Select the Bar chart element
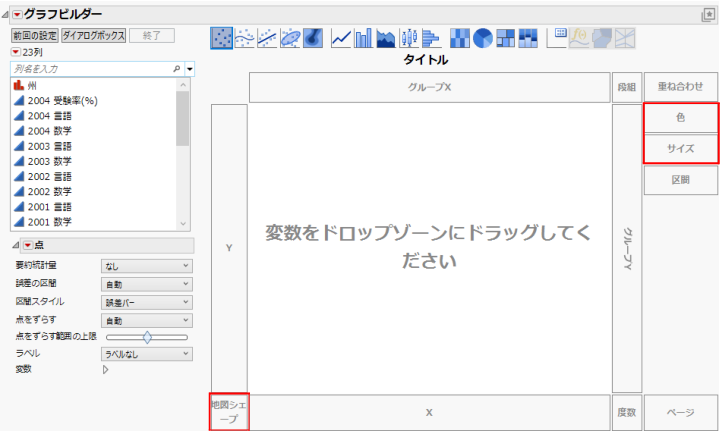722x431 pixels. tap(363, 38)
